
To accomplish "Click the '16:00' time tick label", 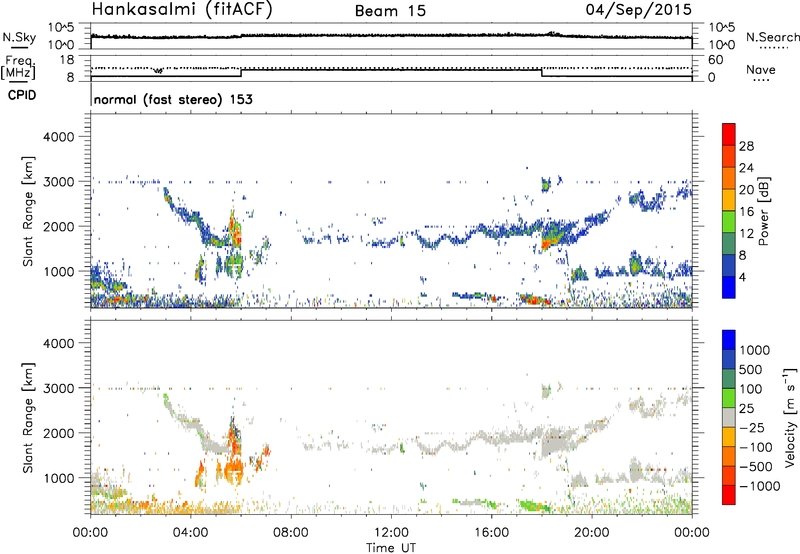I will click(491, 533).
